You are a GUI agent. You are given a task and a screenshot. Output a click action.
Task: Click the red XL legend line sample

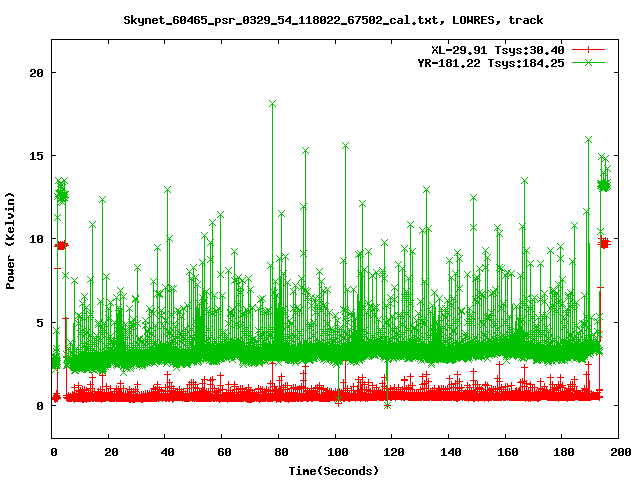tap(588, 50)
